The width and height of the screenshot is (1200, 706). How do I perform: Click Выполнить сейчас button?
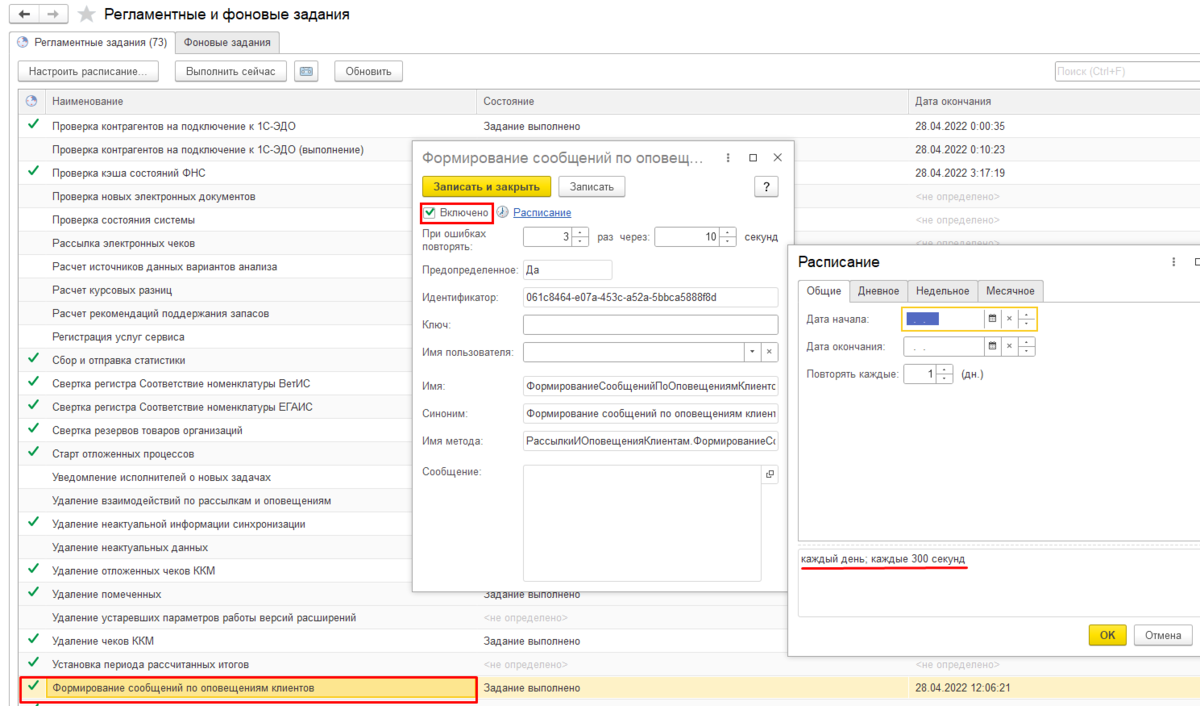(x=231, y=71)
